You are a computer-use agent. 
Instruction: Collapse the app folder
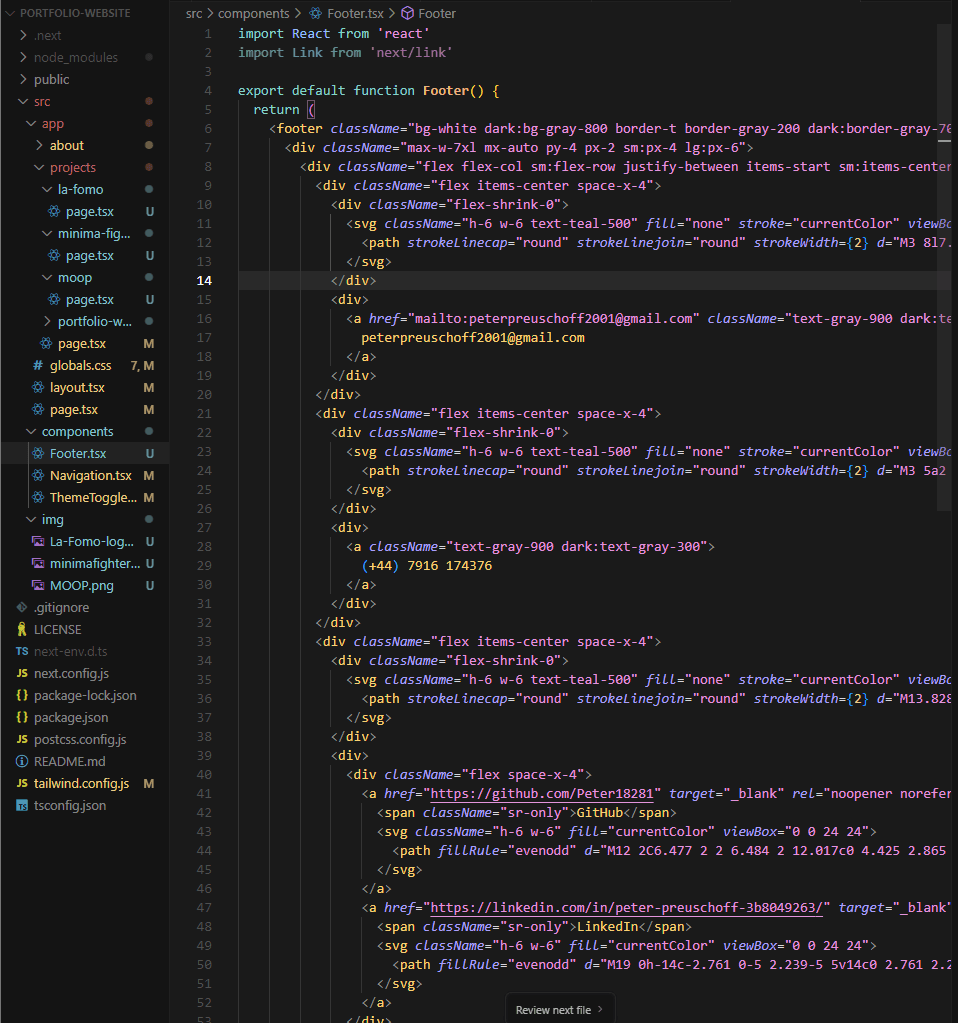(31, 123)
